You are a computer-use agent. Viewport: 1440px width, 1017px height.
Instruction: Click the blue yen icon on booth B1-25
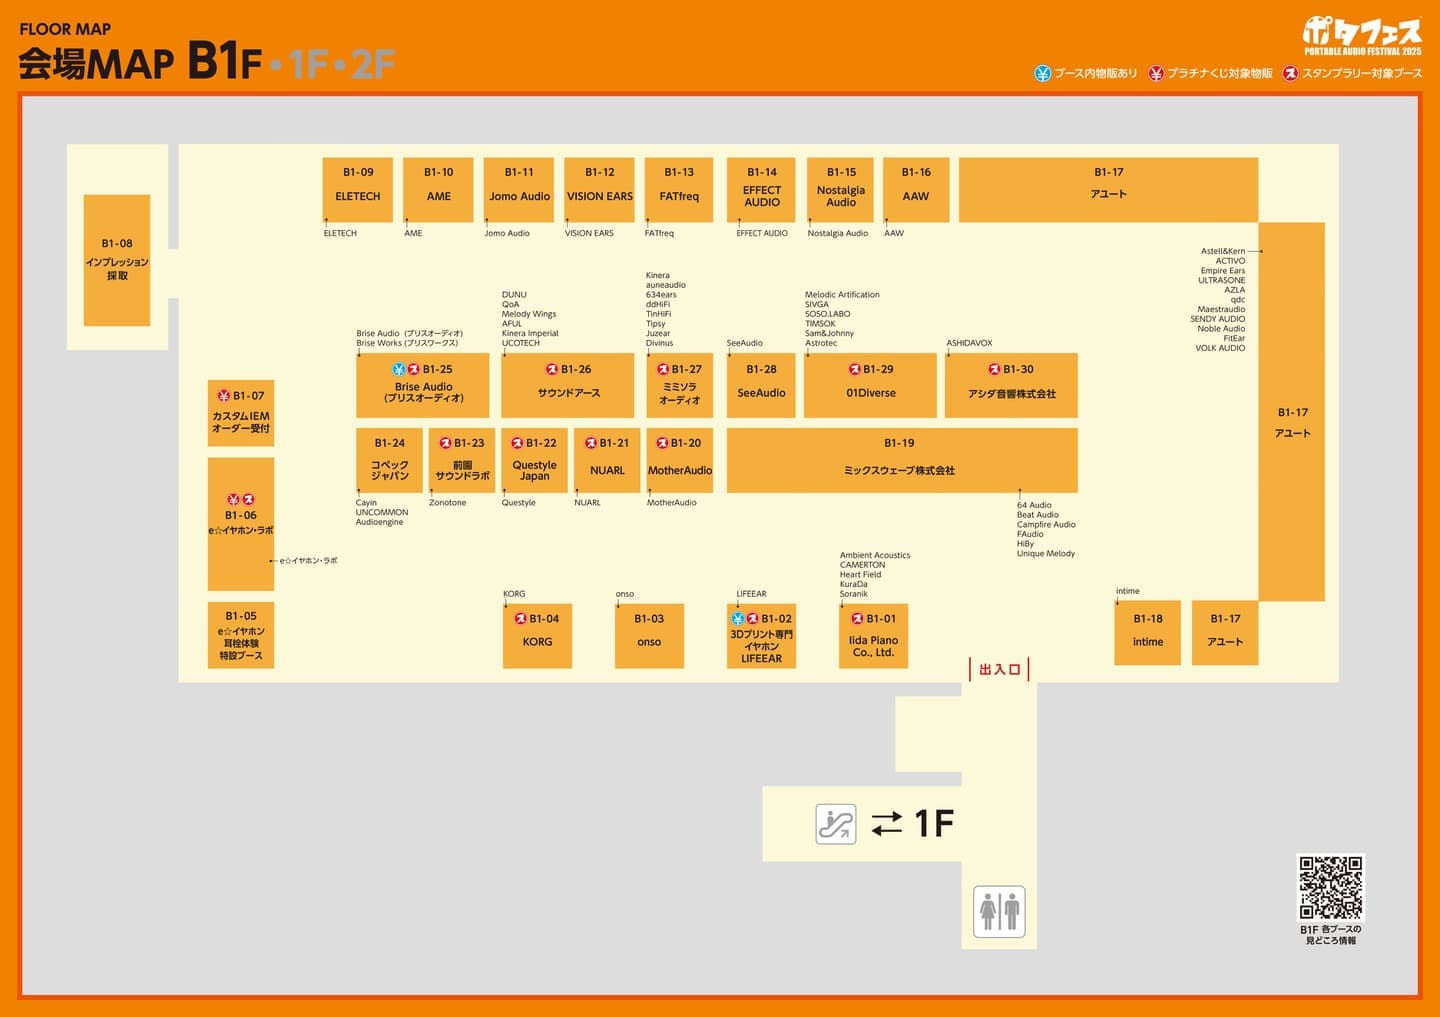click(x=399, y=369)
